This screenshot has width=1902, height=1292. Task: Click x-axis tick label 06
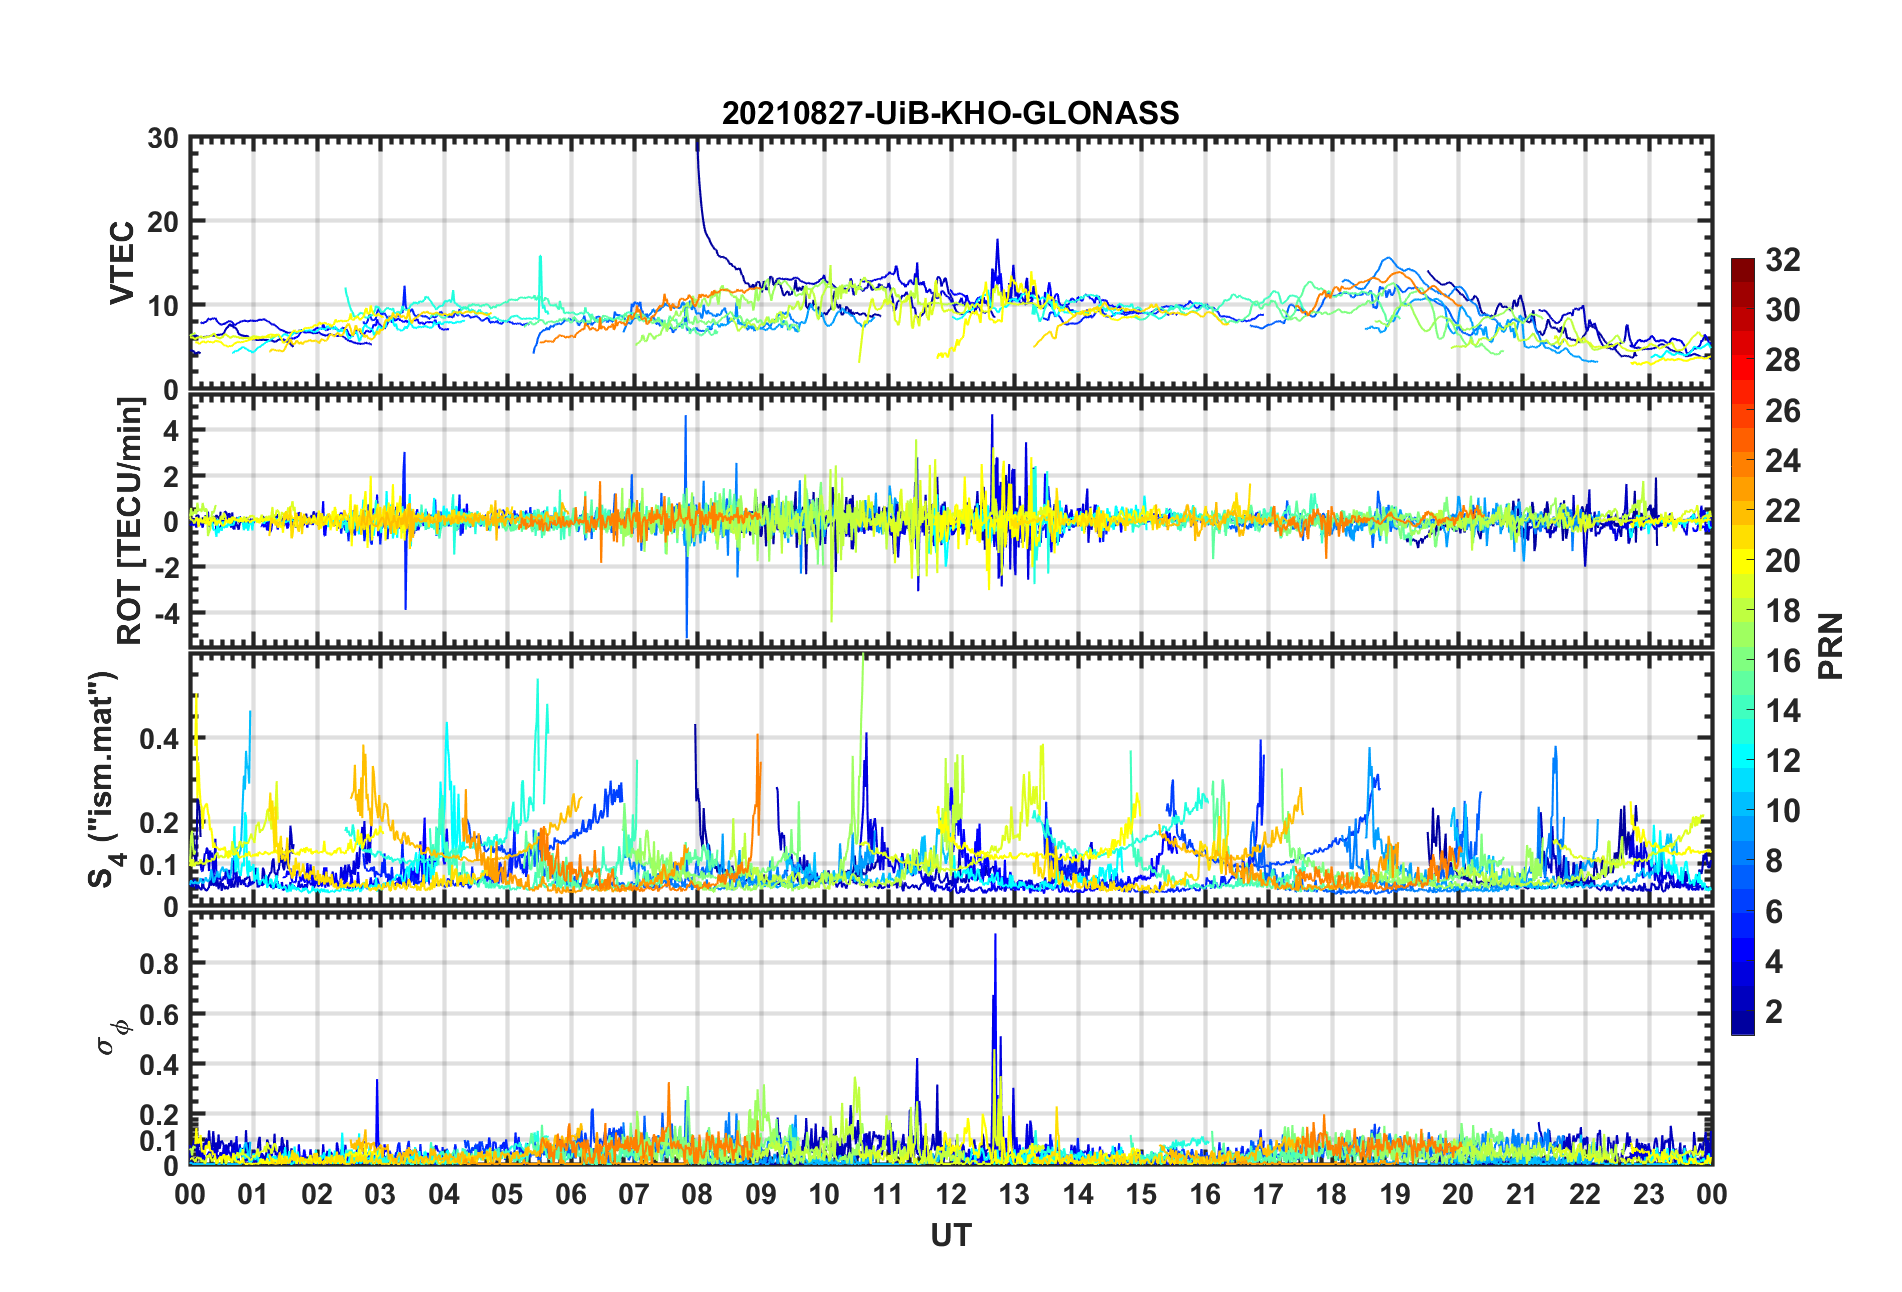pyautogui.click(x=571, y=1194)
